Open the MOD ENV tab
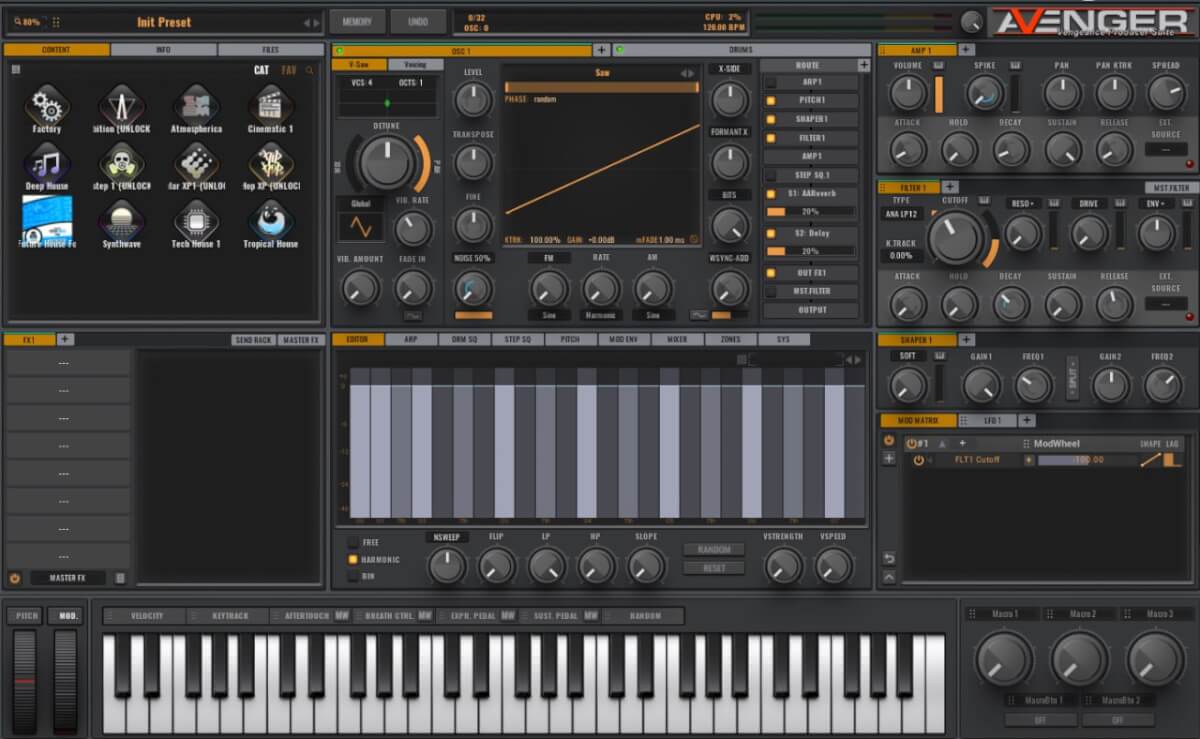 (623, 340)
